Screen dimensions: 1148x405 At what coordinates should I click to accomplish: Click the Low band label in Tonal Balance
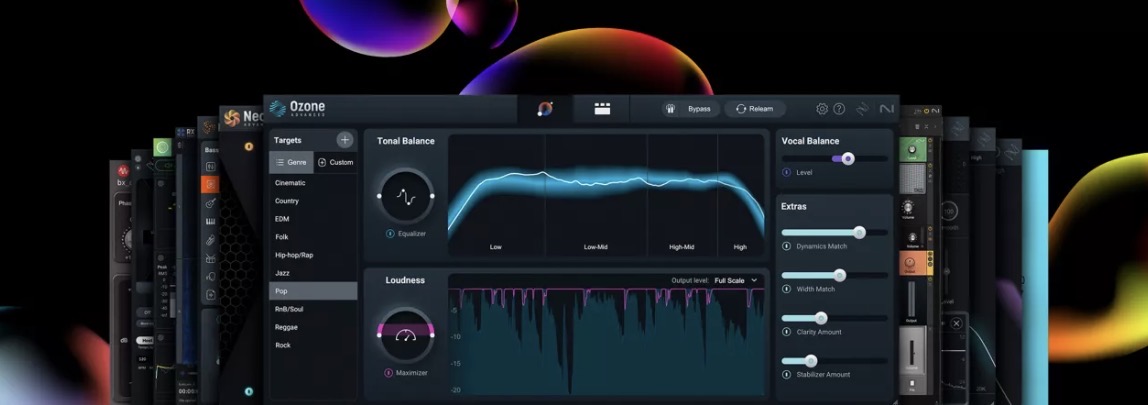point(496,247)
